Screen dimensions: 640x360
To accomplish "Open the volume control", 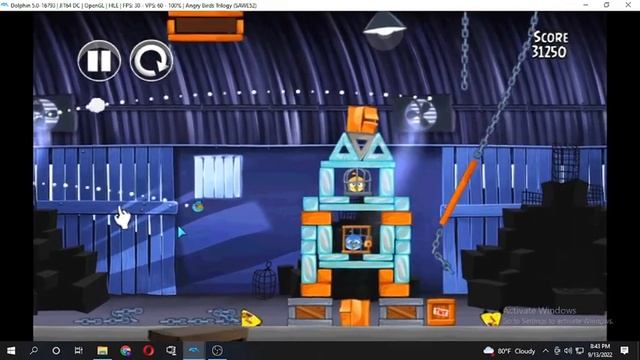I will coord(568,351).
